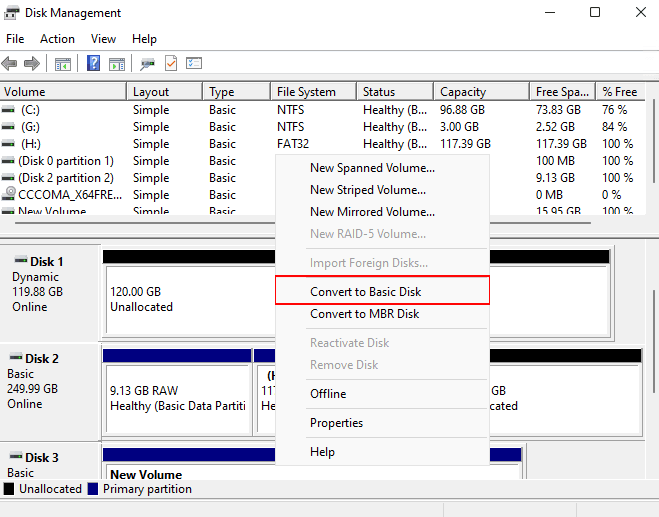Choose New Spanned Volume from context menu
Screen dimensions: 659x517
[372, 168]
